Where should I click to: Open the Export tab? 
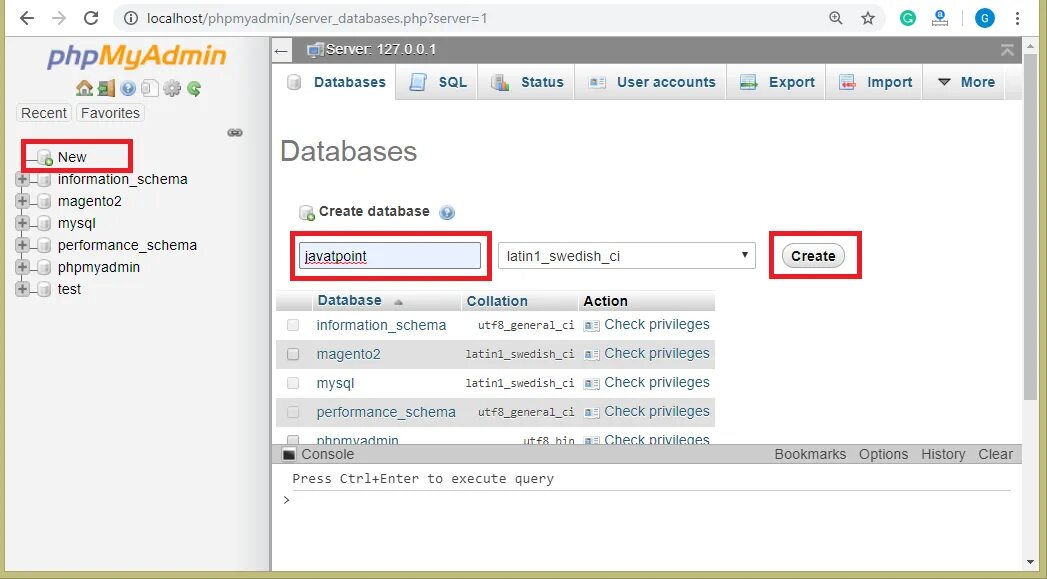click(x=777, y=82)
